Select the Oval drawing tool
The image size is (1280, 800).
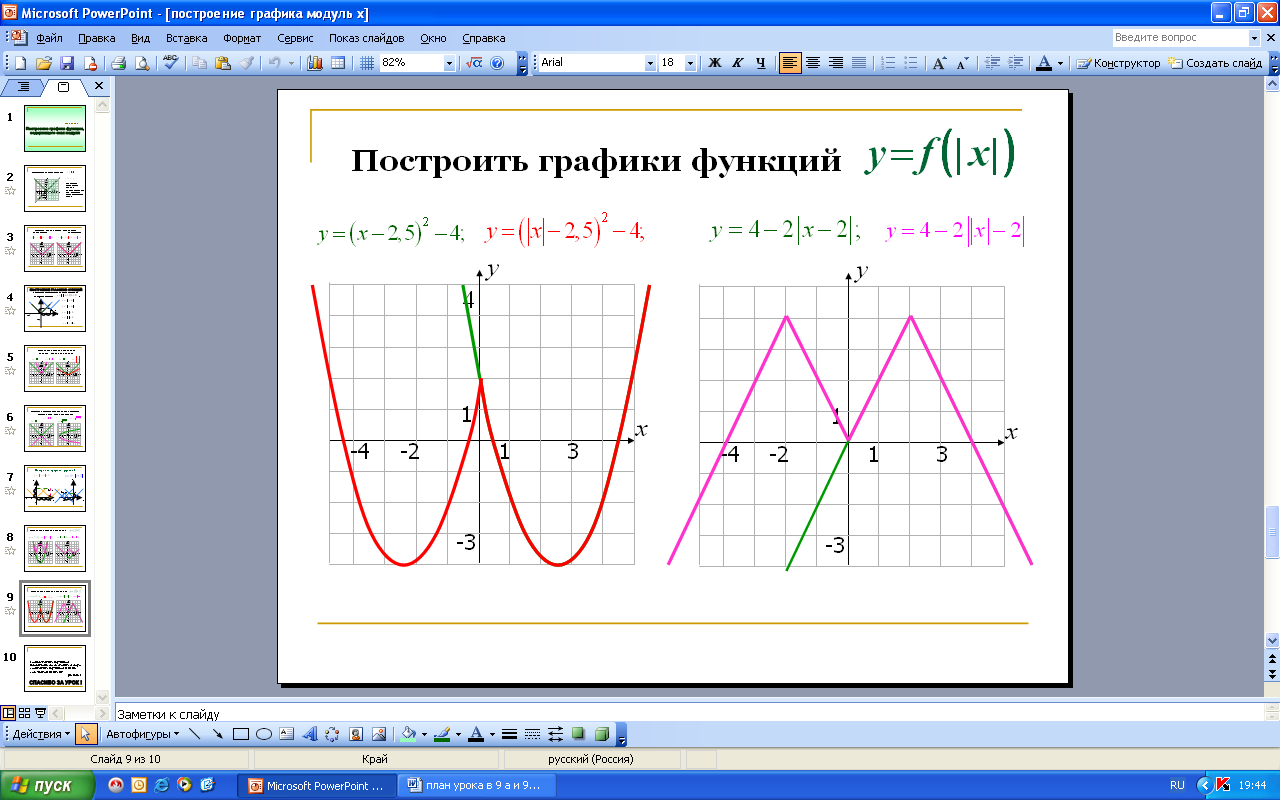click(x=264, y=734)
